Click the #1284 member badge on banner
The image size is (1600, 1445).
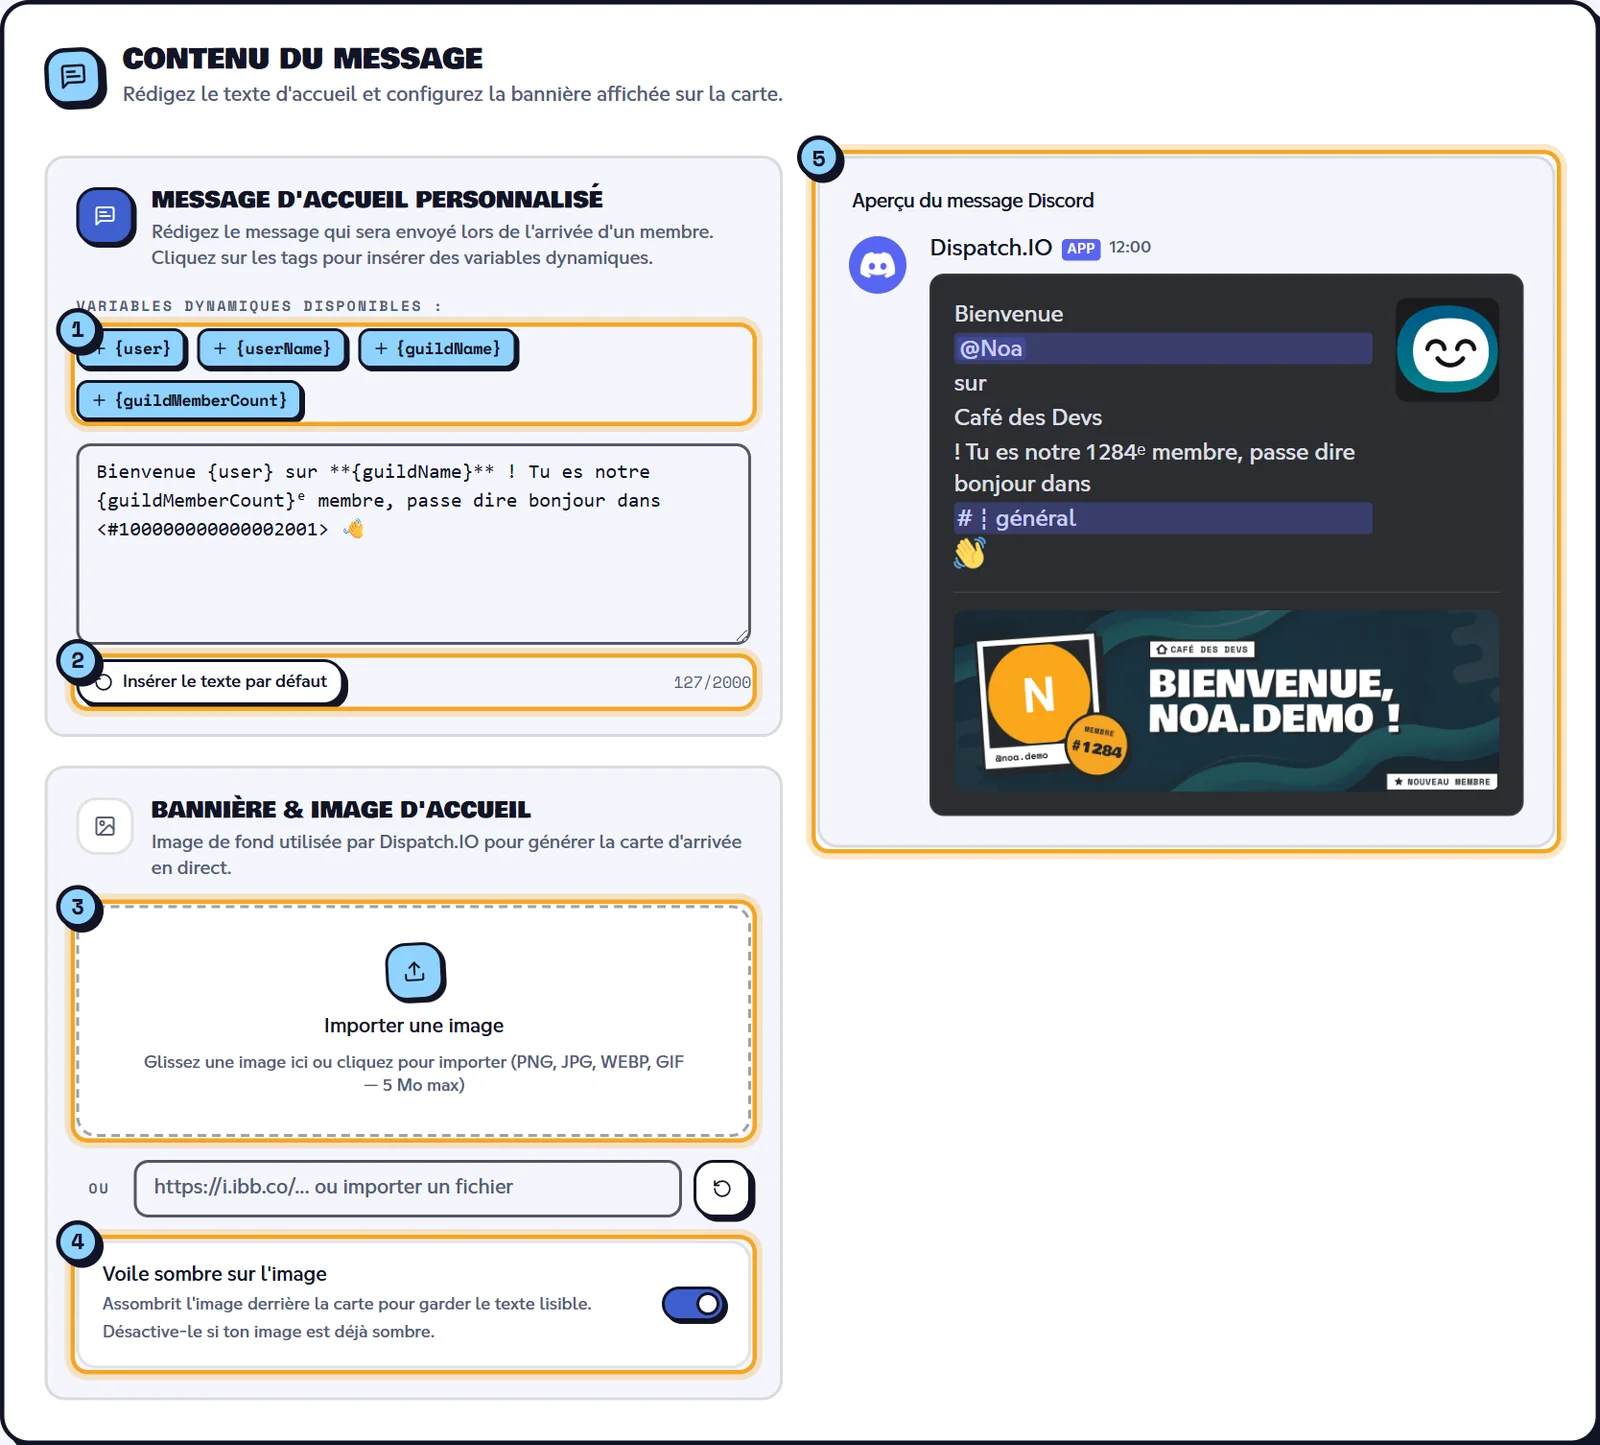pyautogui.click(x=1097, y=745)
